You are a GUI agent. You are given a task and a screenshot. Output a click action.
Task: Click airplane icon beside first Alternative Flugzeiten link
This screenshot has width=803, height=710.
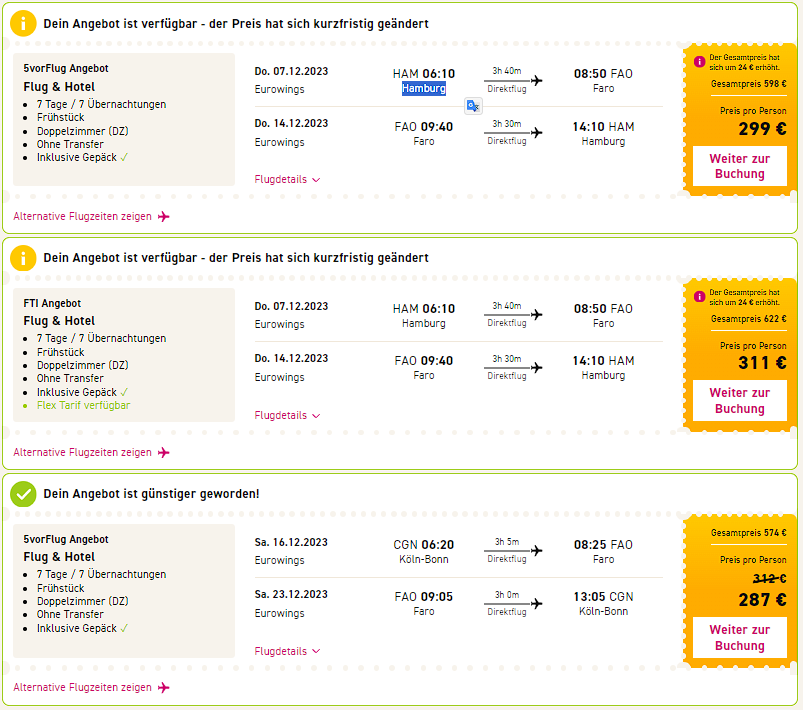point(164,217)
